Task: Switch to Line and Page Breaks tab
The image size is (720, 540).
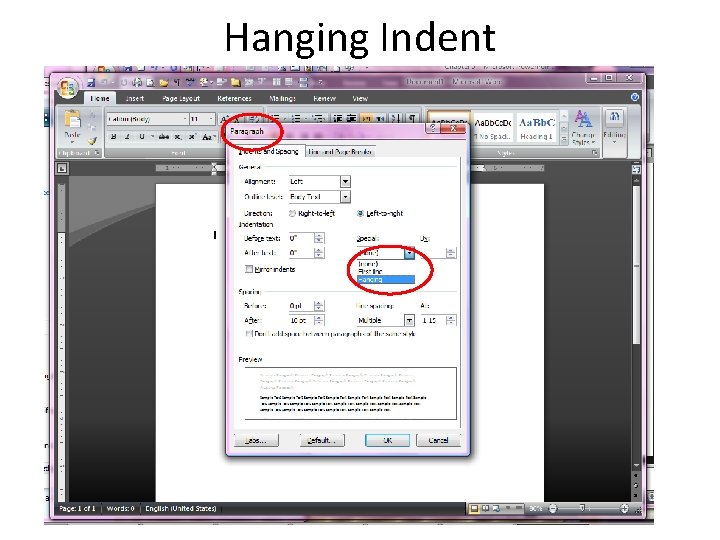Action: coord(340,152)
